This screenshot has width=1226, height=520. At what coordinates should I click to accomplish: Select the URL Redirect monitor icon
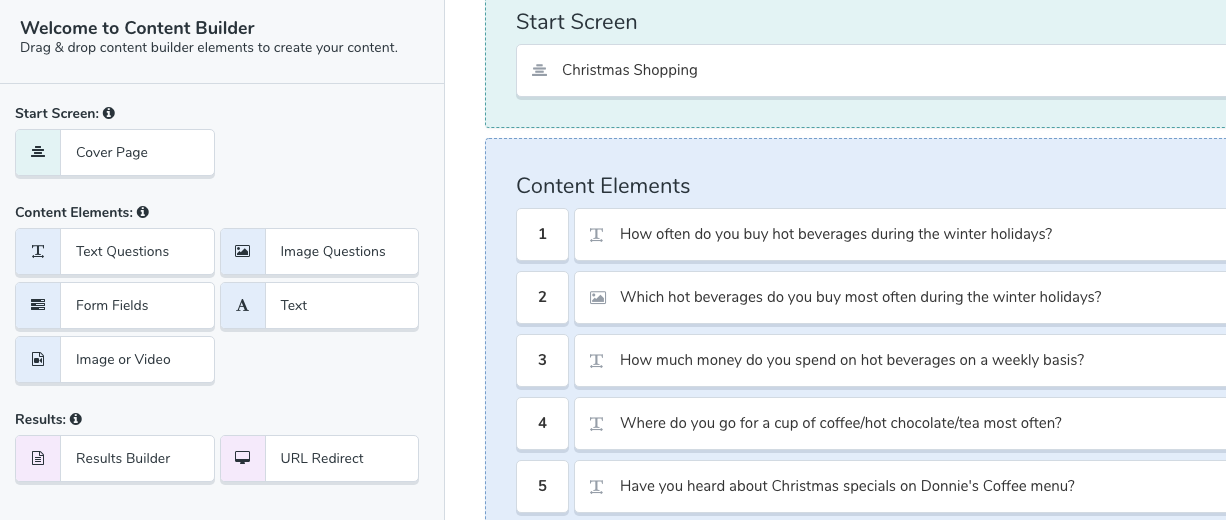(243, 458)
